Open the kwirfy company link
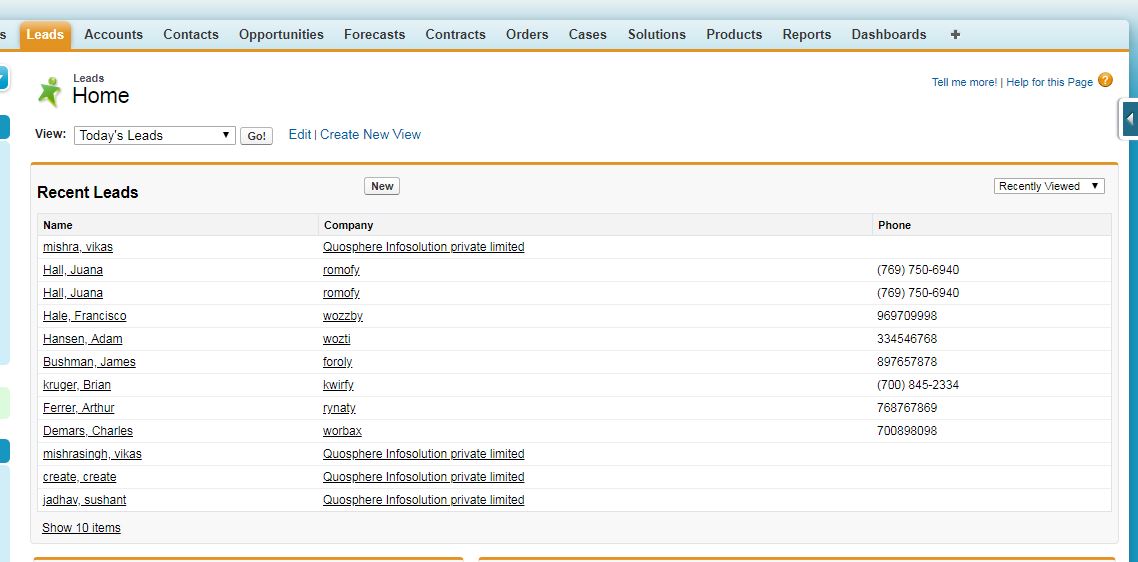This screenshot has width=1138, height=562. 338,385
